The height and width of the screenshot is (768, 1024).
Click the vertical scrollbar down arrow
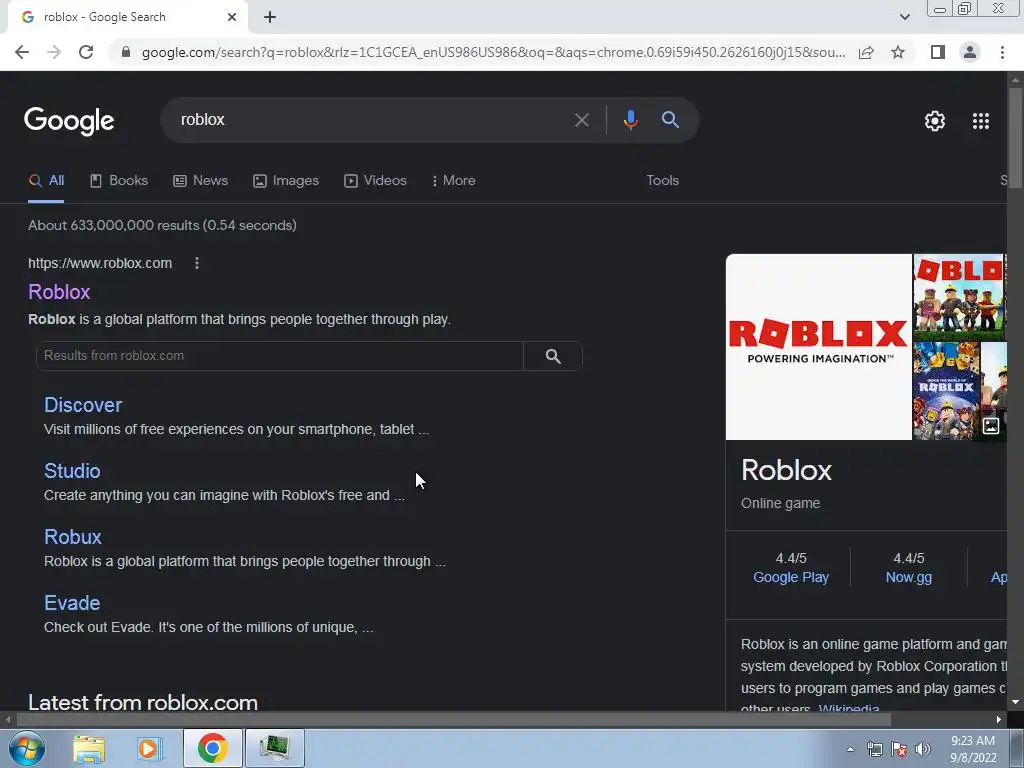[1015, 703]
